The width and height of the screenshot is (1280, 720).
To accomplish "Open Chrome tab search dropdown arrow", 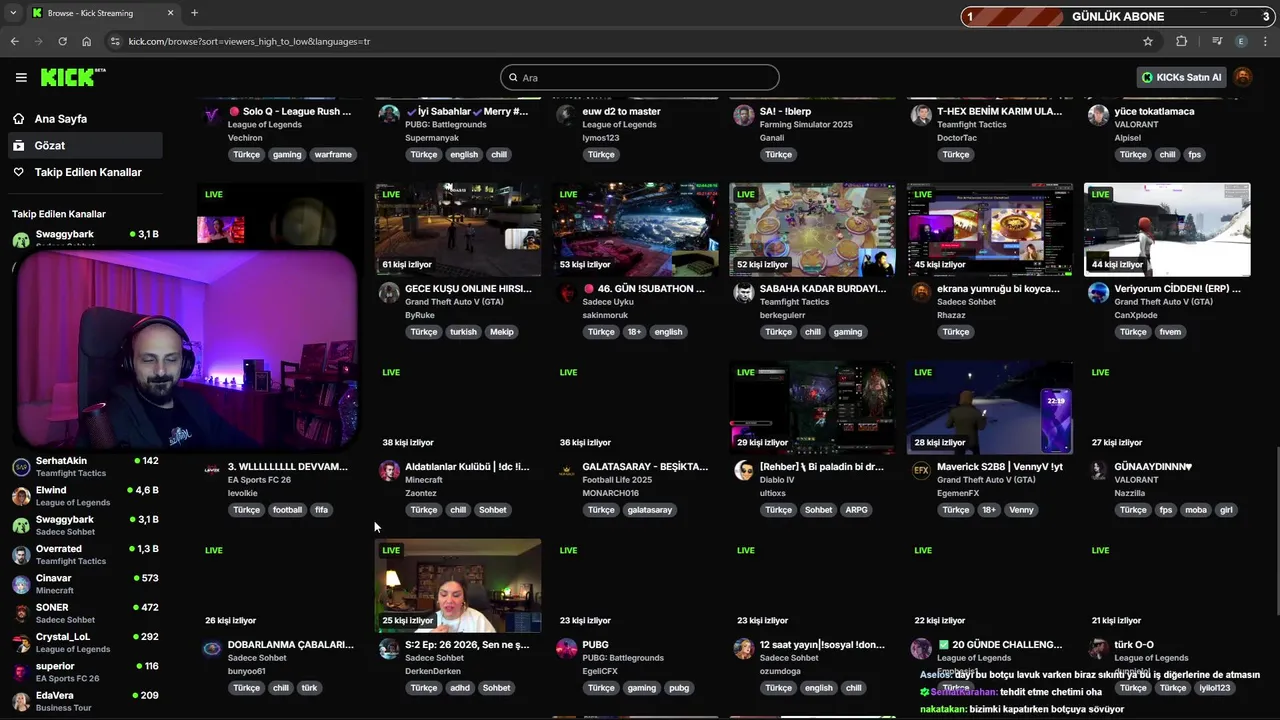I will [13, 13].
